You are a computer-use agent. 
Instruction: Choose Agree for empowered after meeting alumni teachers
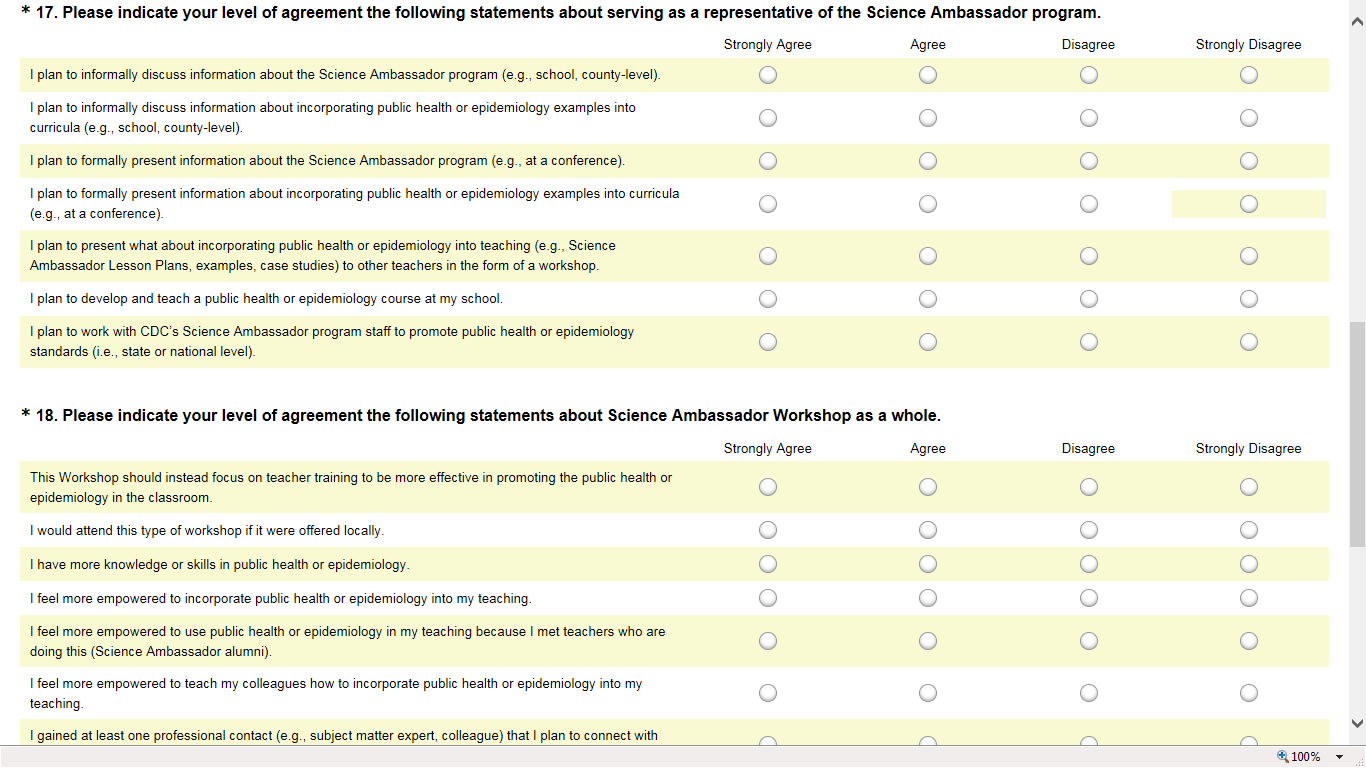pyautogui.click(x=928, y=641)
